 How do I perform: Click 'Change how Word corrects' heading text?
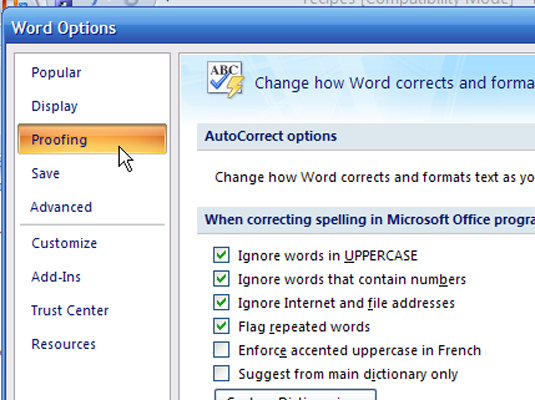coord(395,83)
